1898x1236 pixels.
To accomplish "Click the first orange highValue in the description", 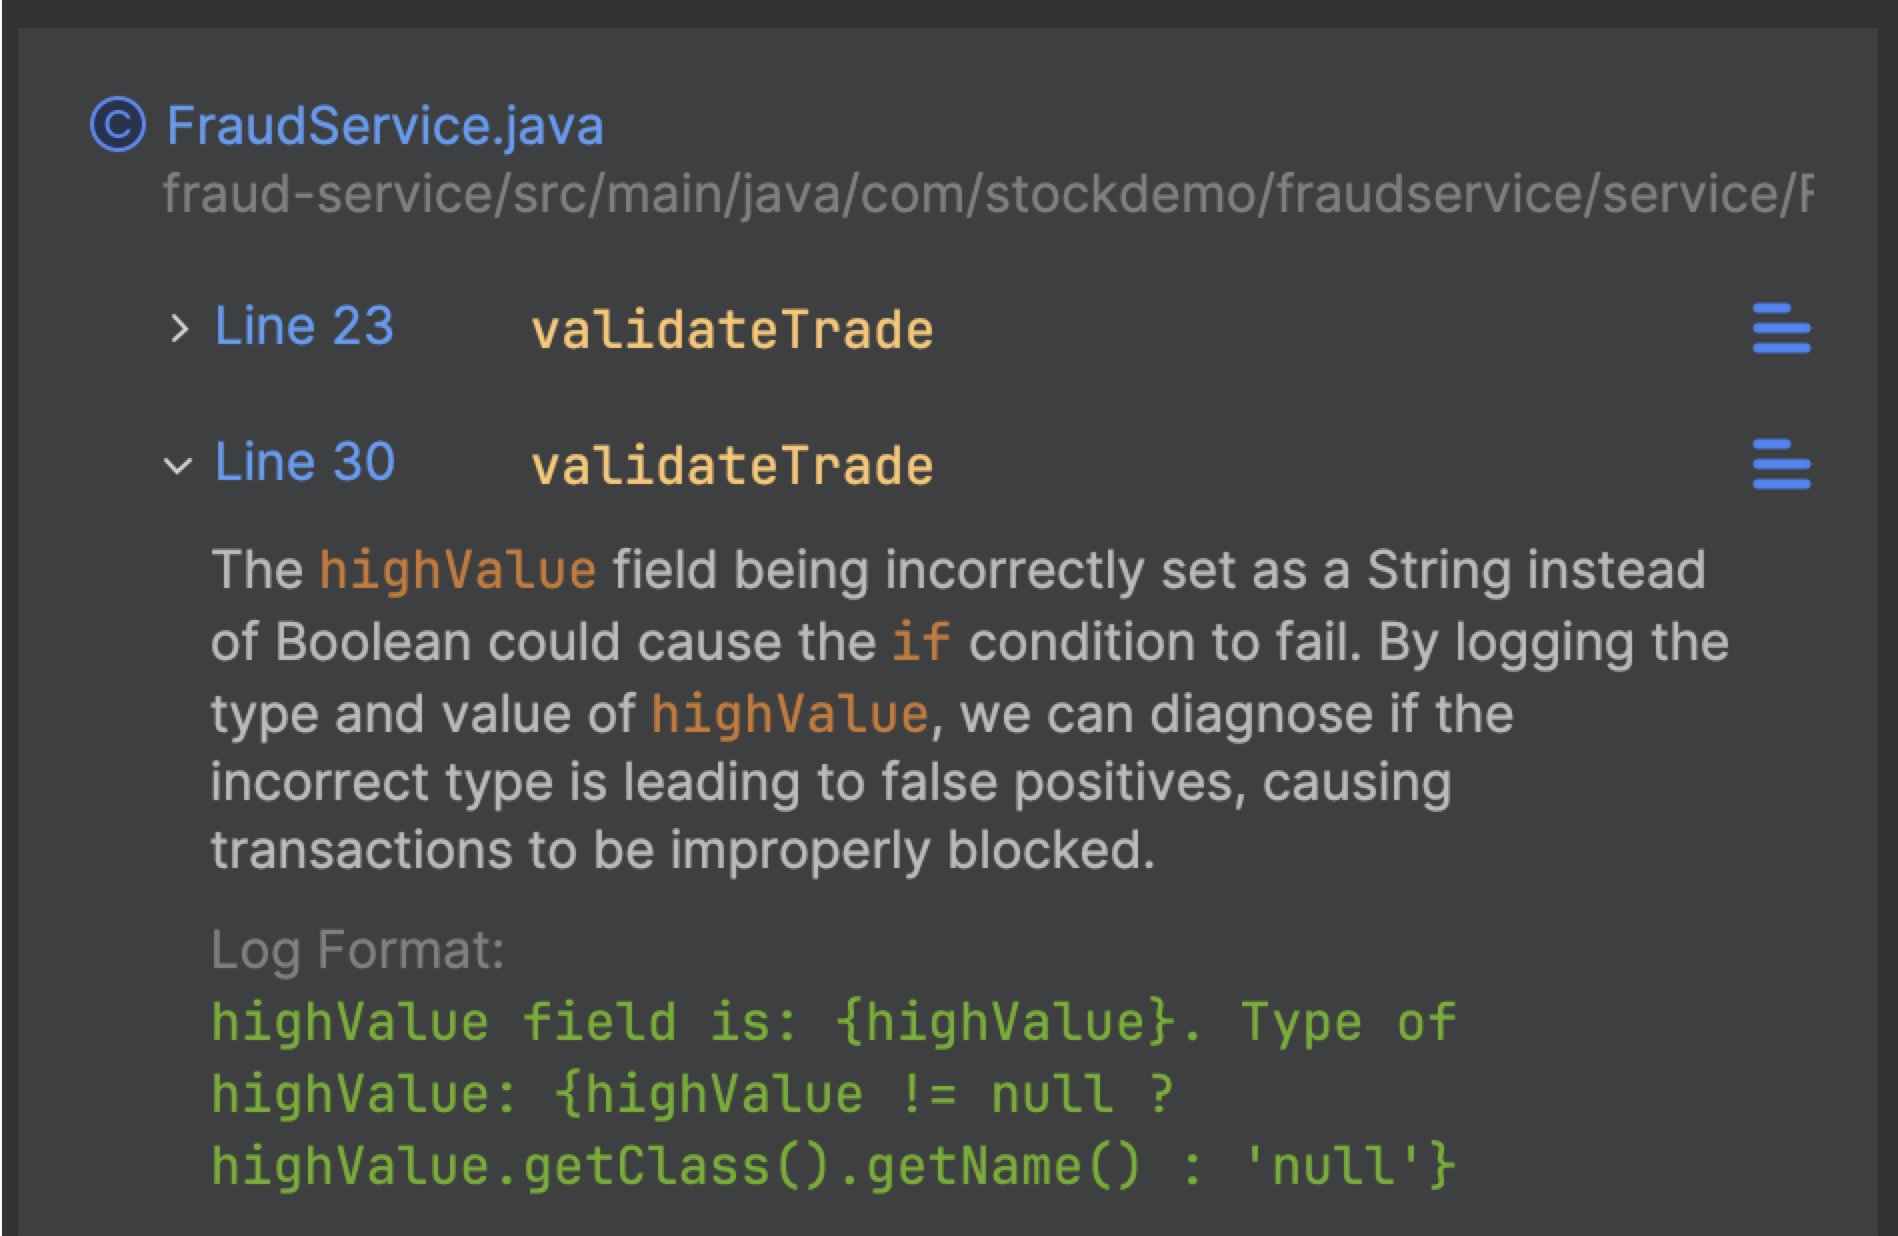I will [457, 570].
